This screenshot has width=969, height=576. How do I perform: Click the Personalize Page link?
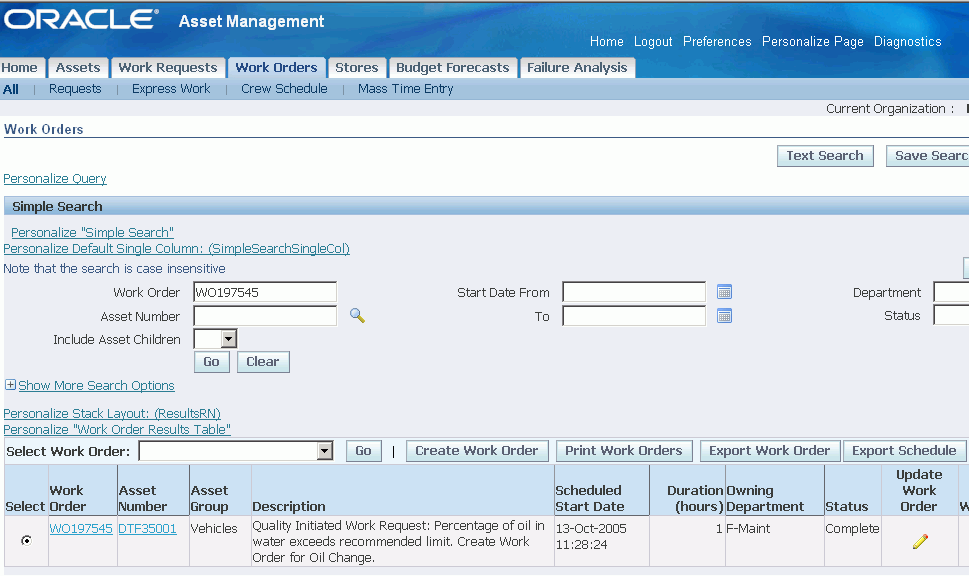point(813,41)
